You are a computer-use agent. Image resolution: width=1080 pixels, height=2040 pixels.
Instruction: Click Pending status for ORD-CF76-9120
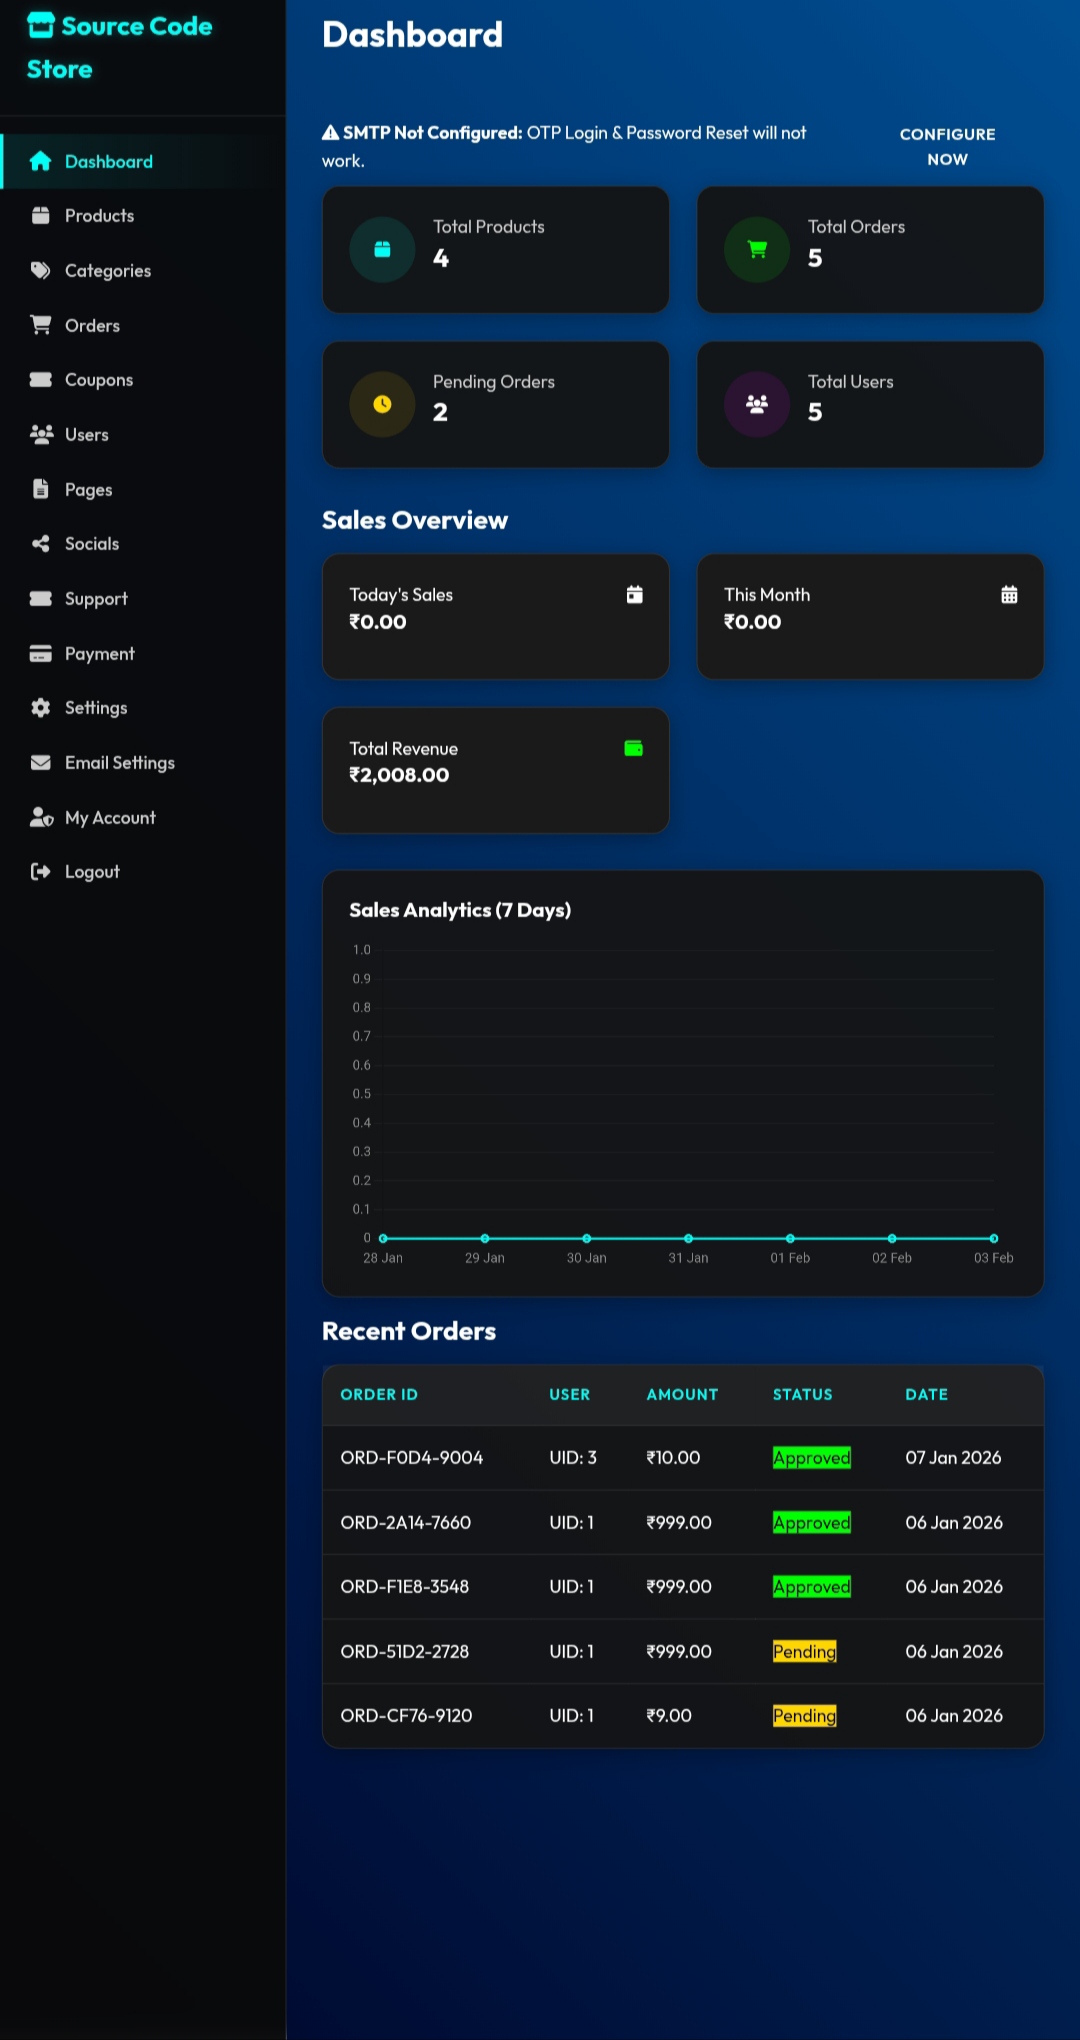tap(804, 1716)
